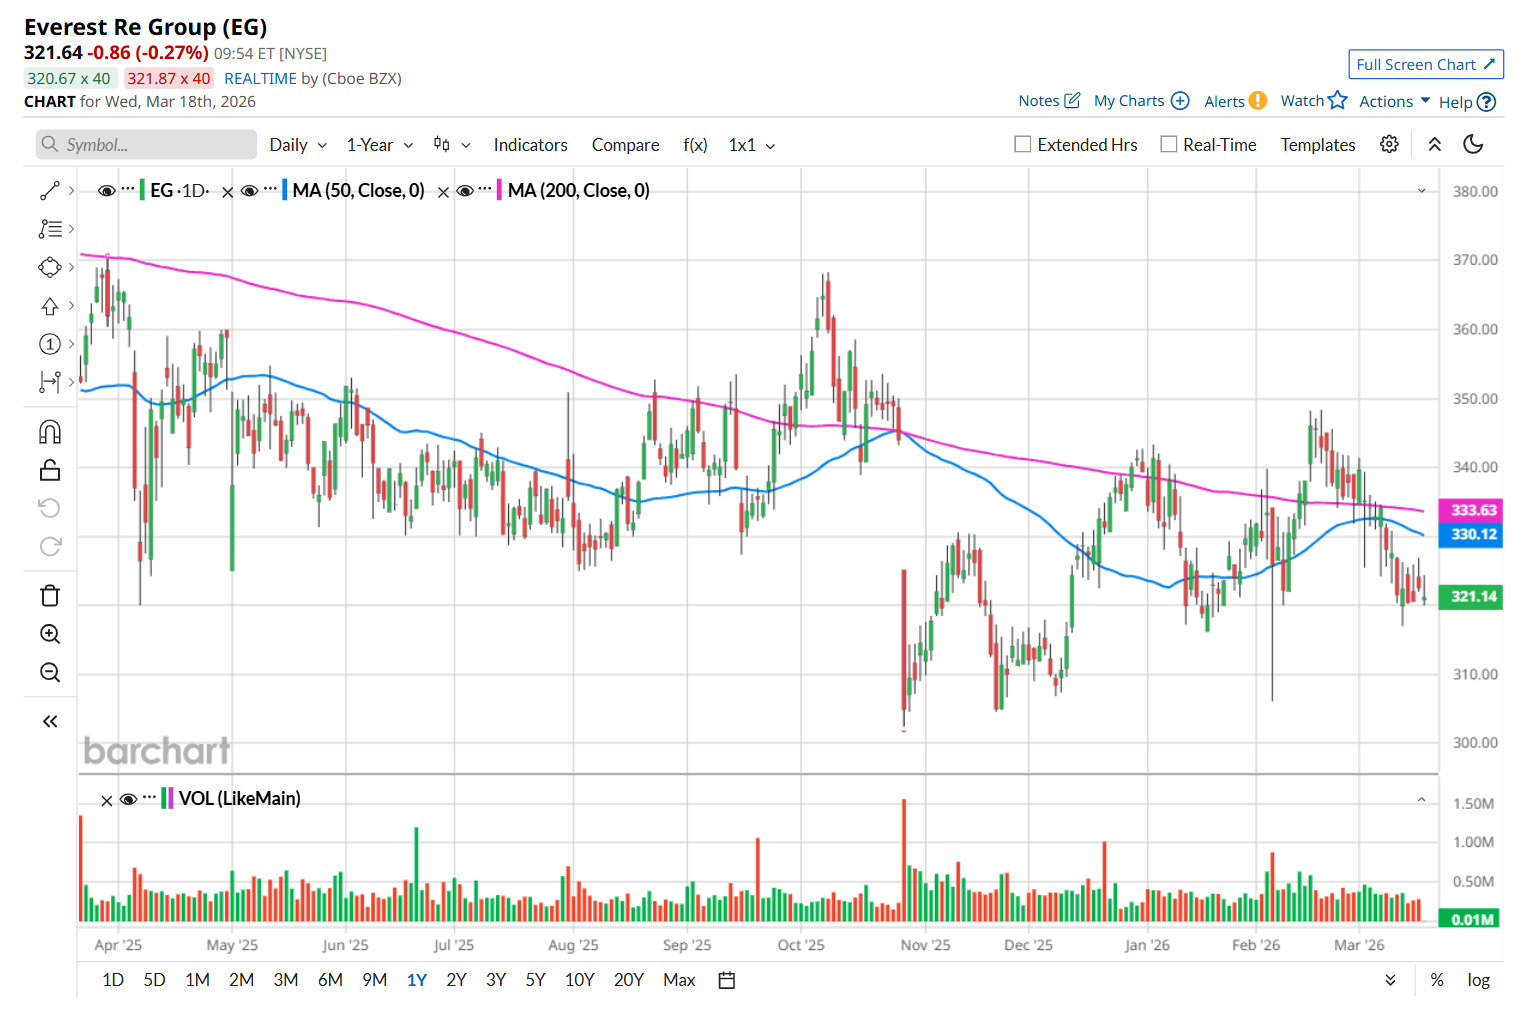Toggle visibility of the EG price series

(x=106, y=190)
